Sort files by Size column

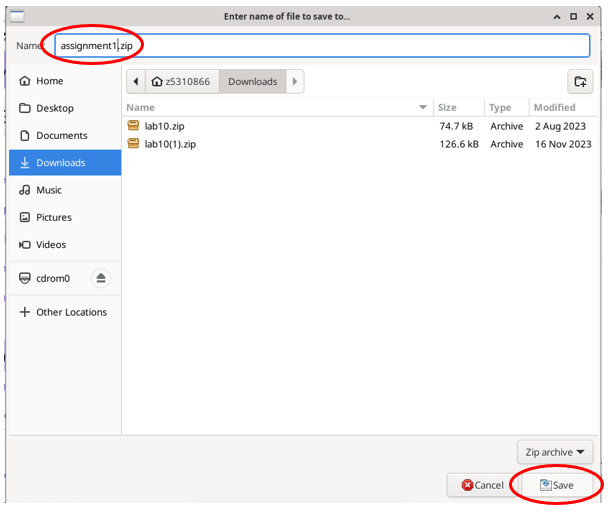(458, 107)
